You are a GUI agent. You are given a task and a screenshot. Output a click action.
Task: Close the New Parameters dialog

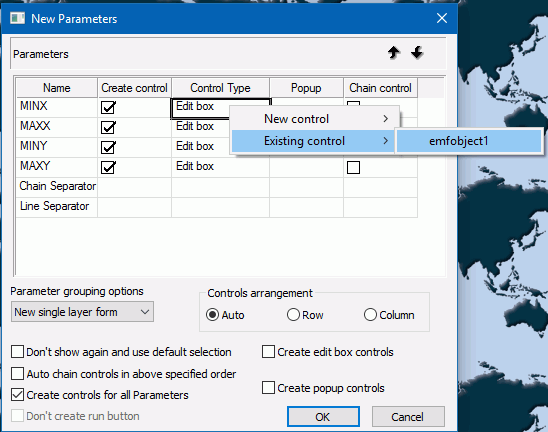click(x=442, y=18)
